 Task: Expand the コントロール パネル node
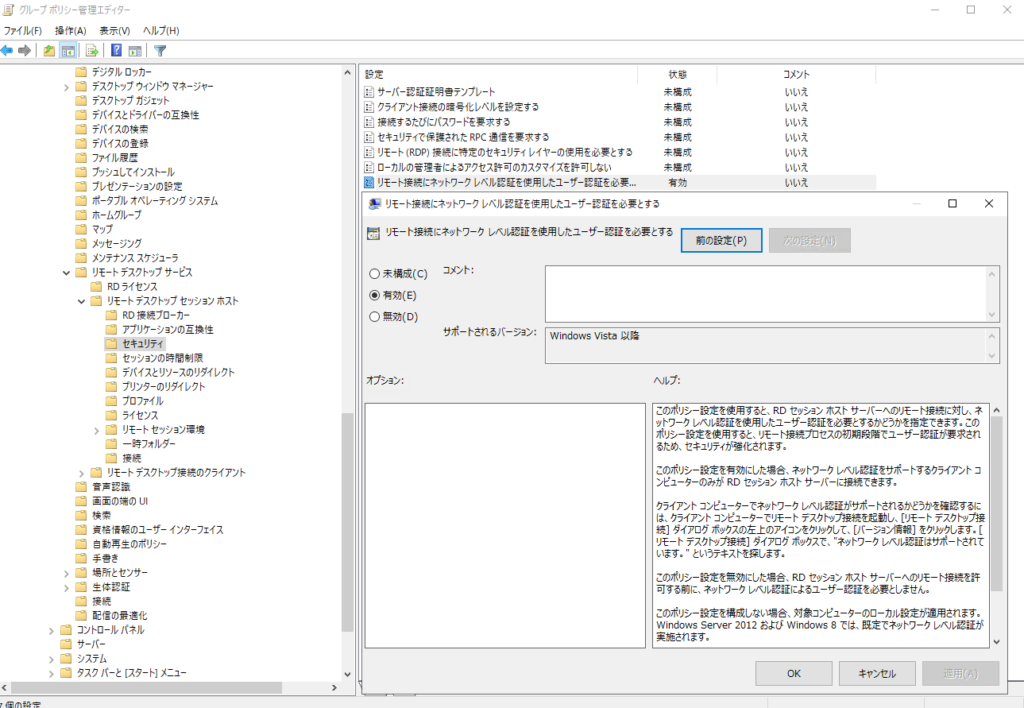(51, 630)
